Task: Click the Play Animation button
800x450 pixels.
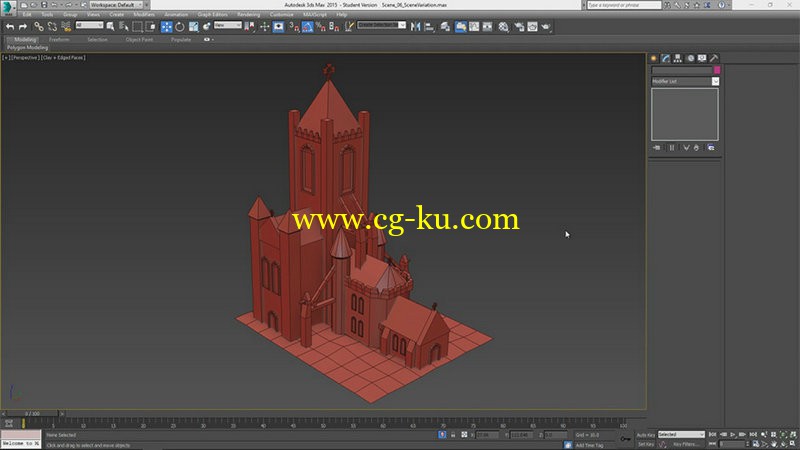Action: coord(733,435)
